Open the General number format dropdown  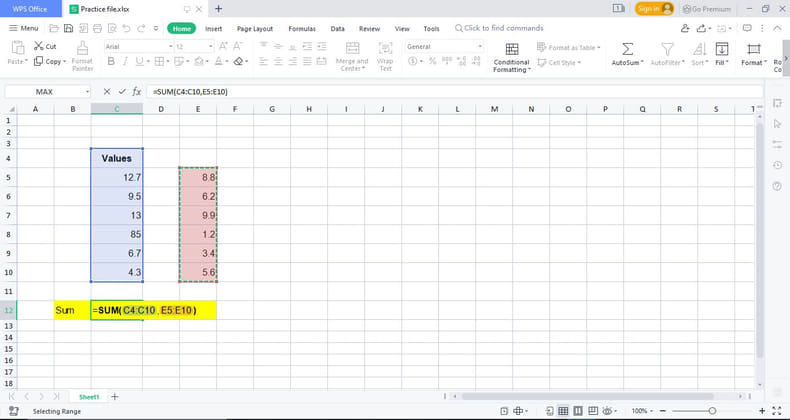(x=480, y=46)
